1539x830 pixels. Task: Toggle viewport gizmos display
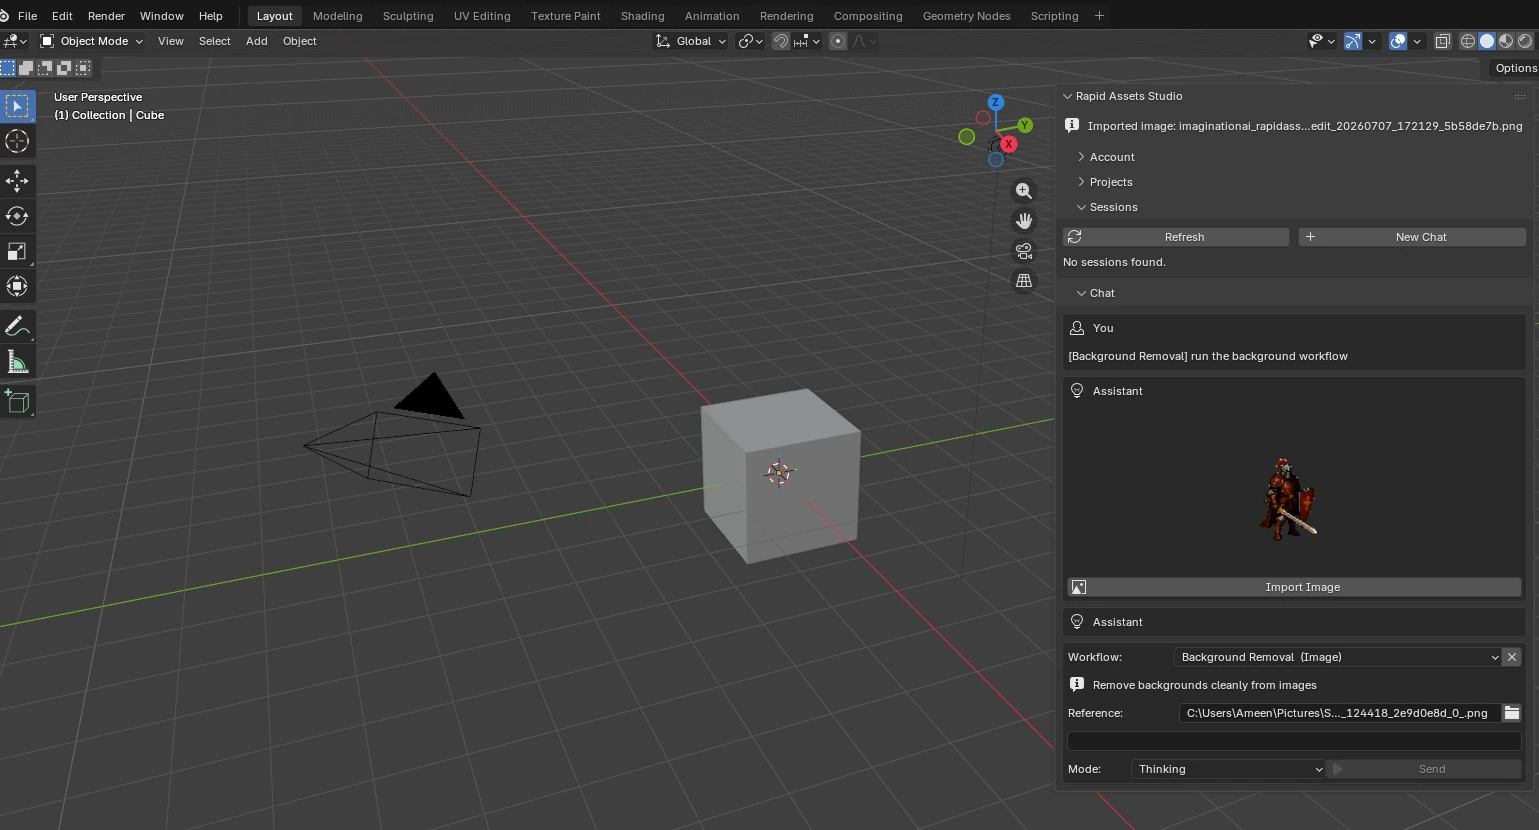(1352, 41)
